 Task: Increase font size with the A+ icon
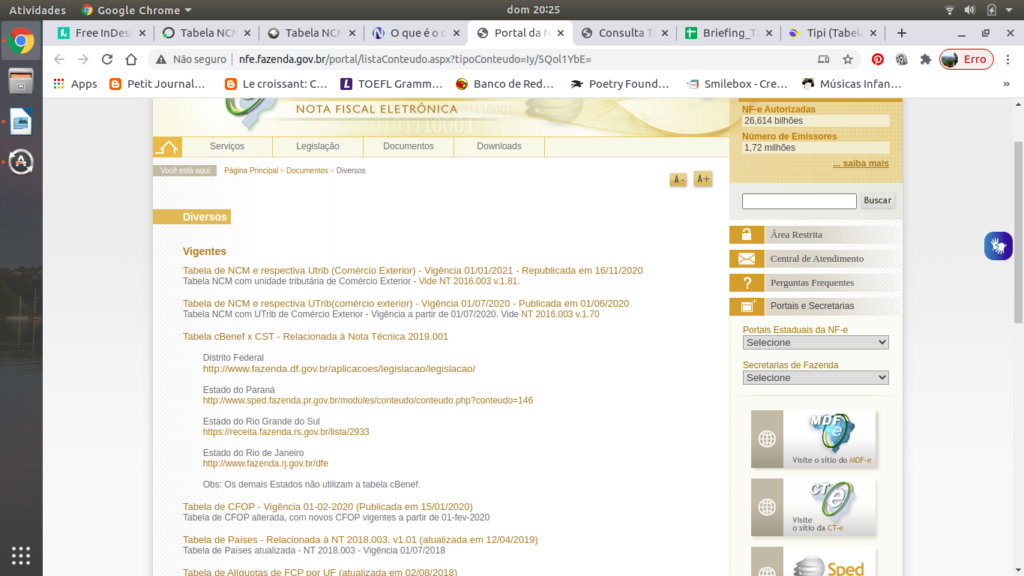[703, 179]
